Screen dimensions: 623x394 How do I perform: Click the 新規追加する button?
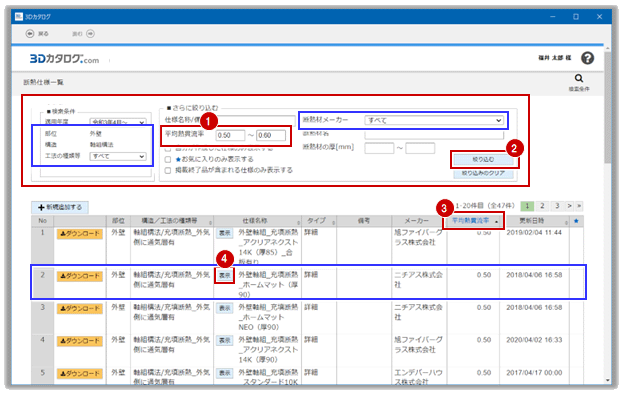point(60,207)
